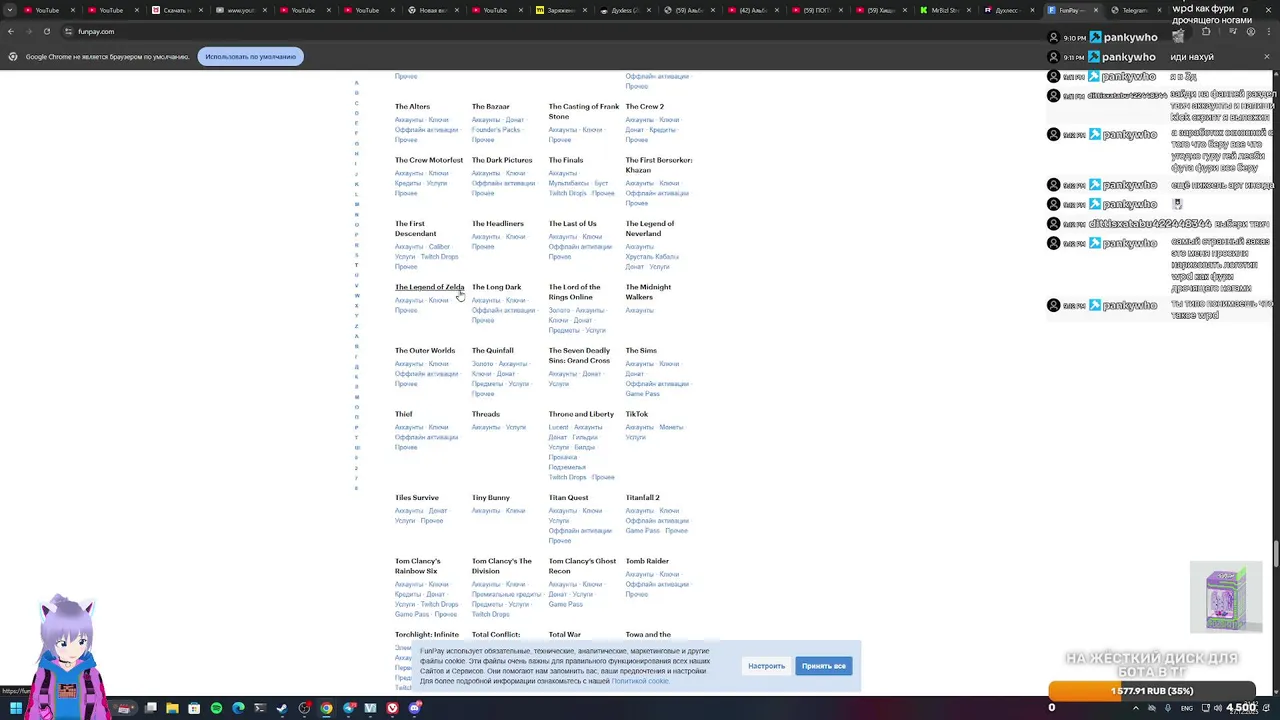The height and width of the screenshot is (720, 1280).
Task: Open Founder's Packs under The Bazaar
Action: 496,130
